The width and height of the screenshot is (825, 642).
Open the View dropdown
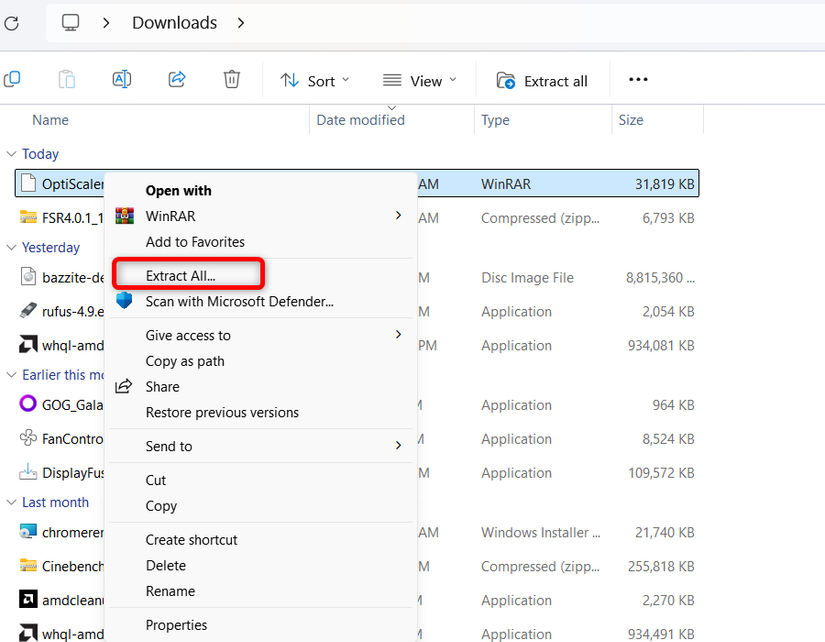[419, 81]
